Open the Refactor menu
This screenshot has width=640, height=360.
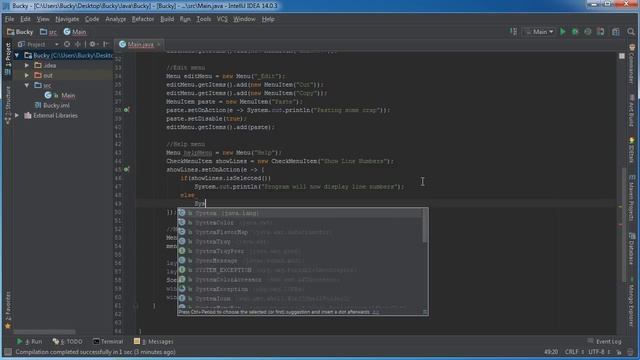[143, 19]
